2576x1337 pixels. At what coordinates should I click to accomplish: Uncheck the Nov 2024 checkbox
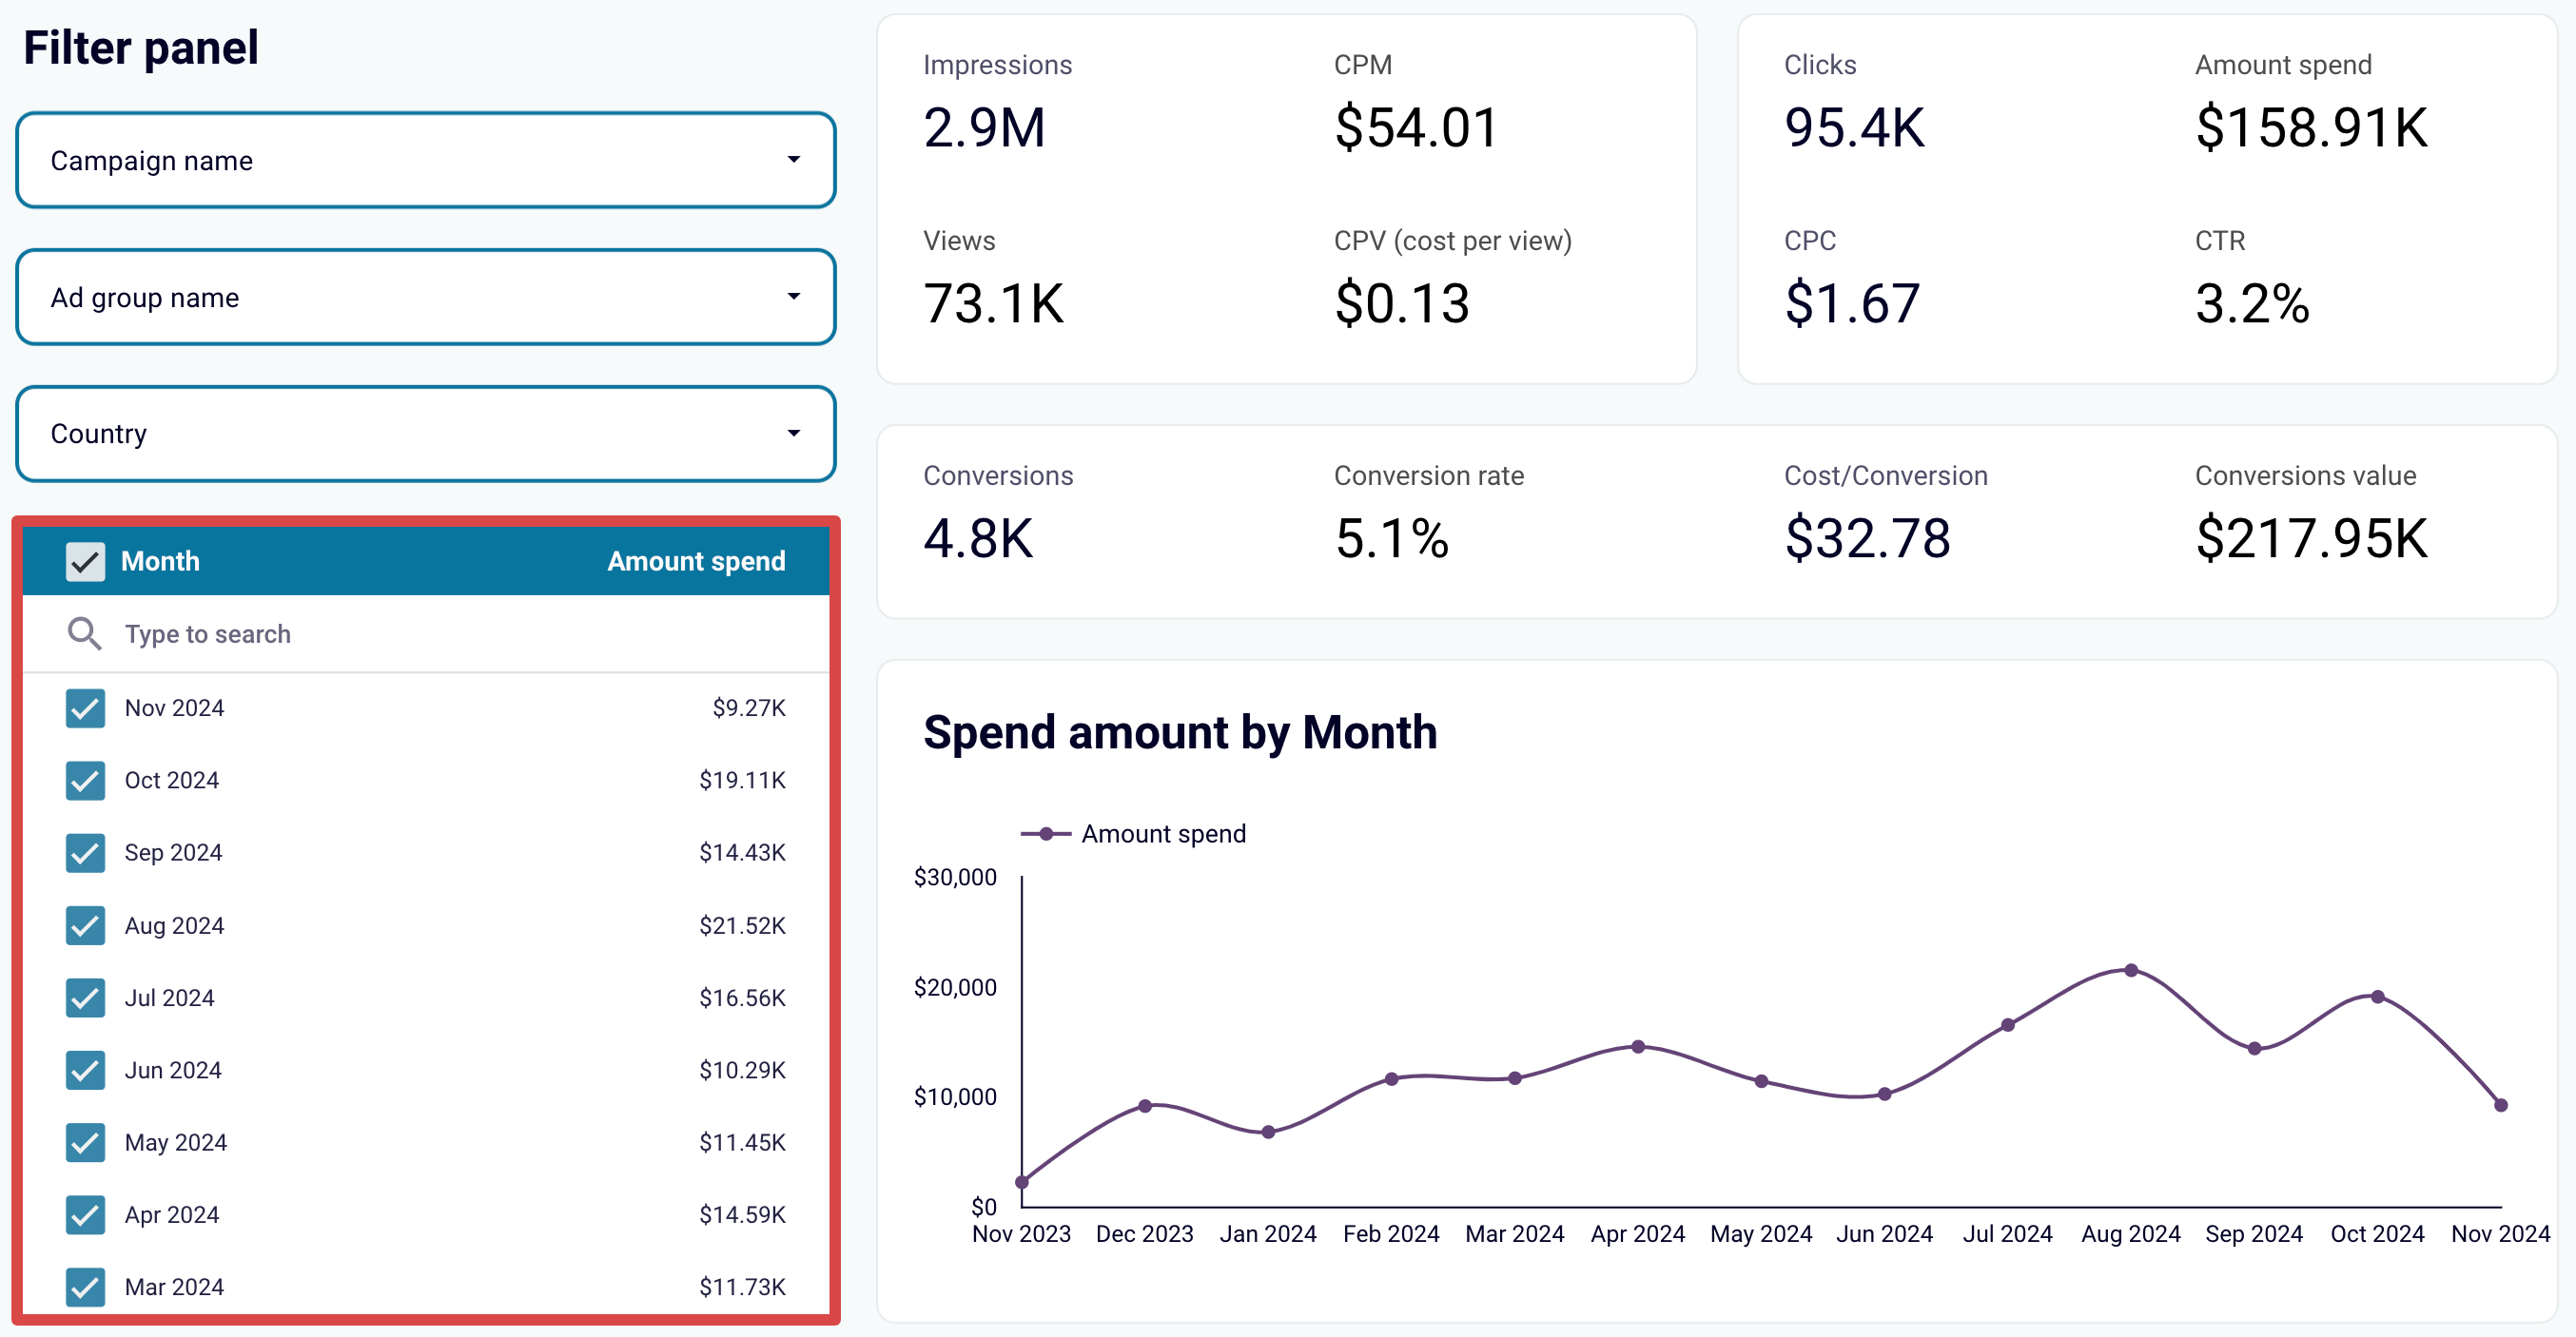coord(85,708)
